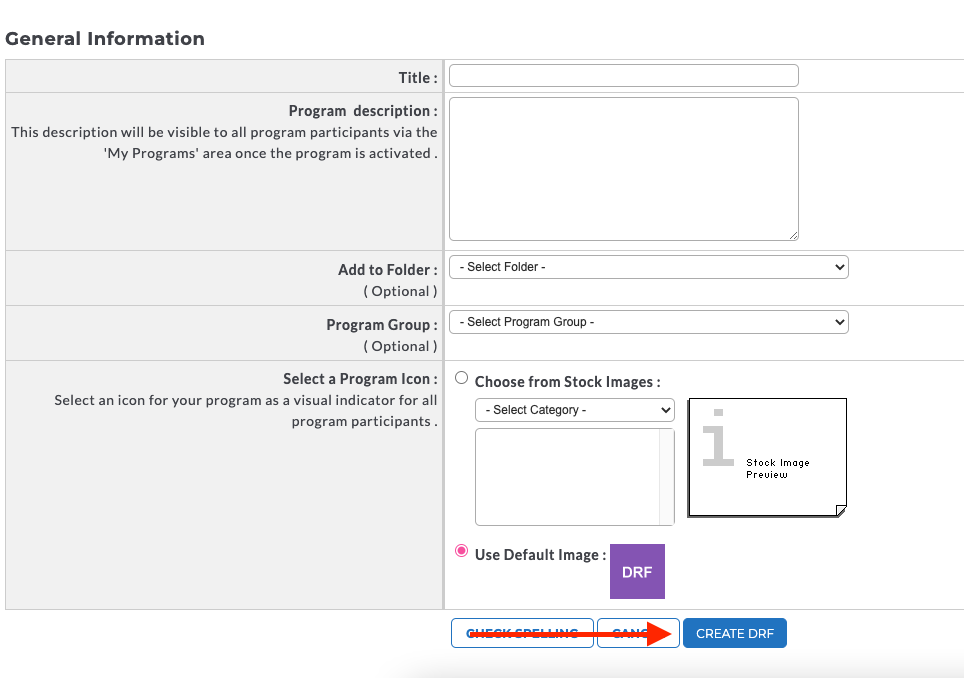The width and height of the screenshot is (964, 678).
Task: Click the purple DRF default icon
Action: pos(637,571)
